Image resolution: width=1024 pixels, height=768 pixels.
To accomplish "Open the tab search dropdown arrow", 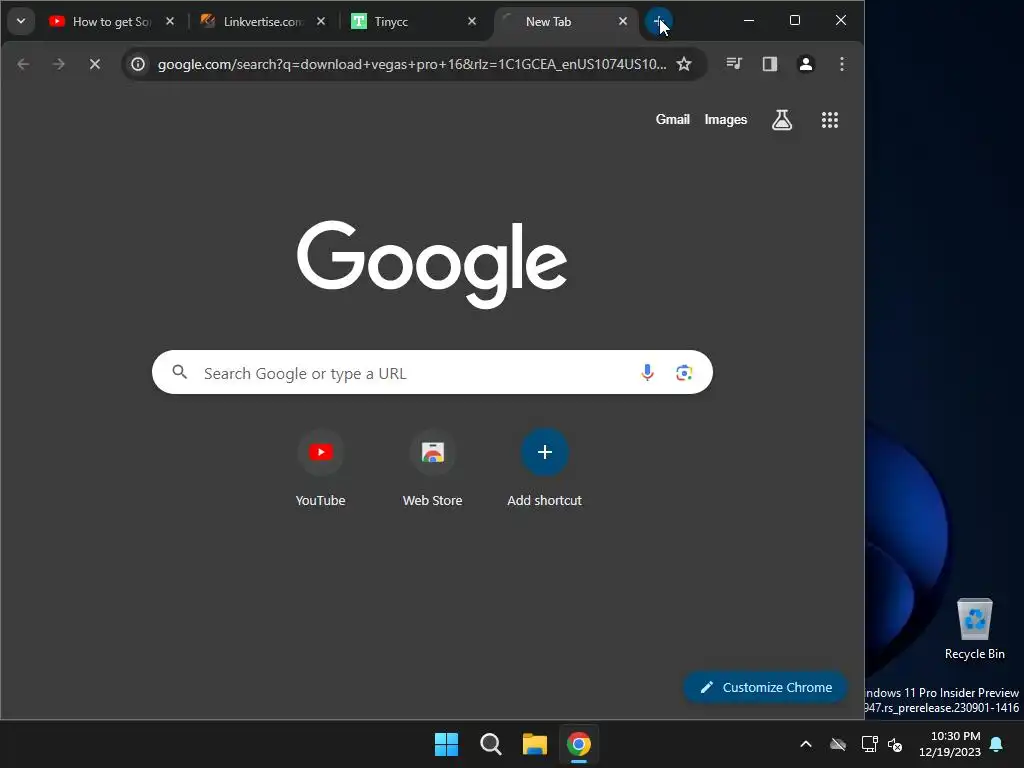I will click(x=21, y=21).
